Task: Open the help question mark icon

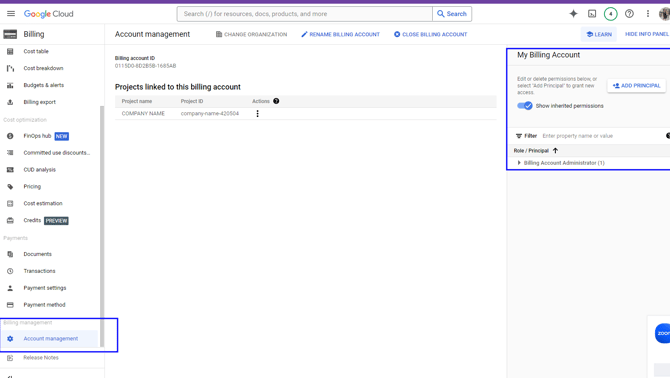Action: coord(629,14)
